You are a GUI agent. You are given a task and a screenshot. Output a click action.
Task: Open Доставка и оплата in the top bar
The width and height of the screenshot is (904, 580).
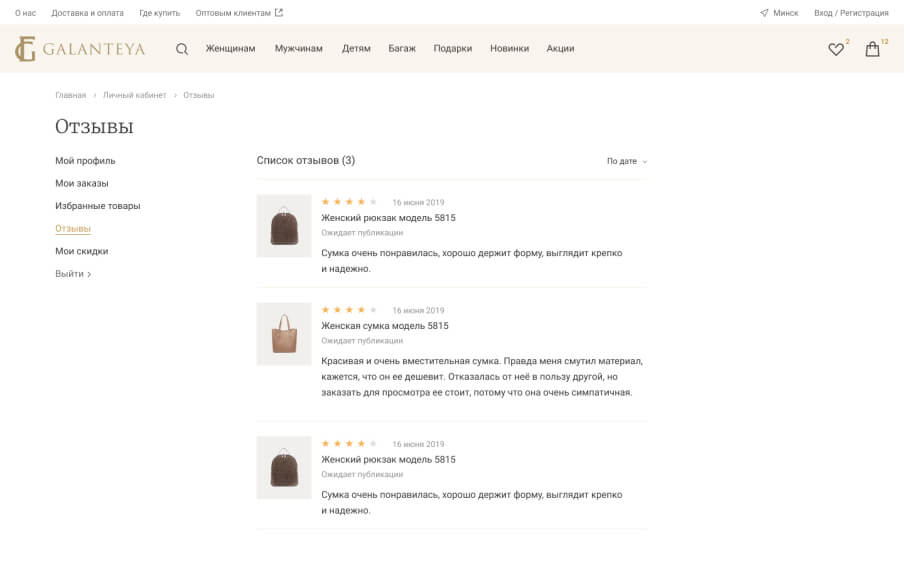tap(87, 13)
